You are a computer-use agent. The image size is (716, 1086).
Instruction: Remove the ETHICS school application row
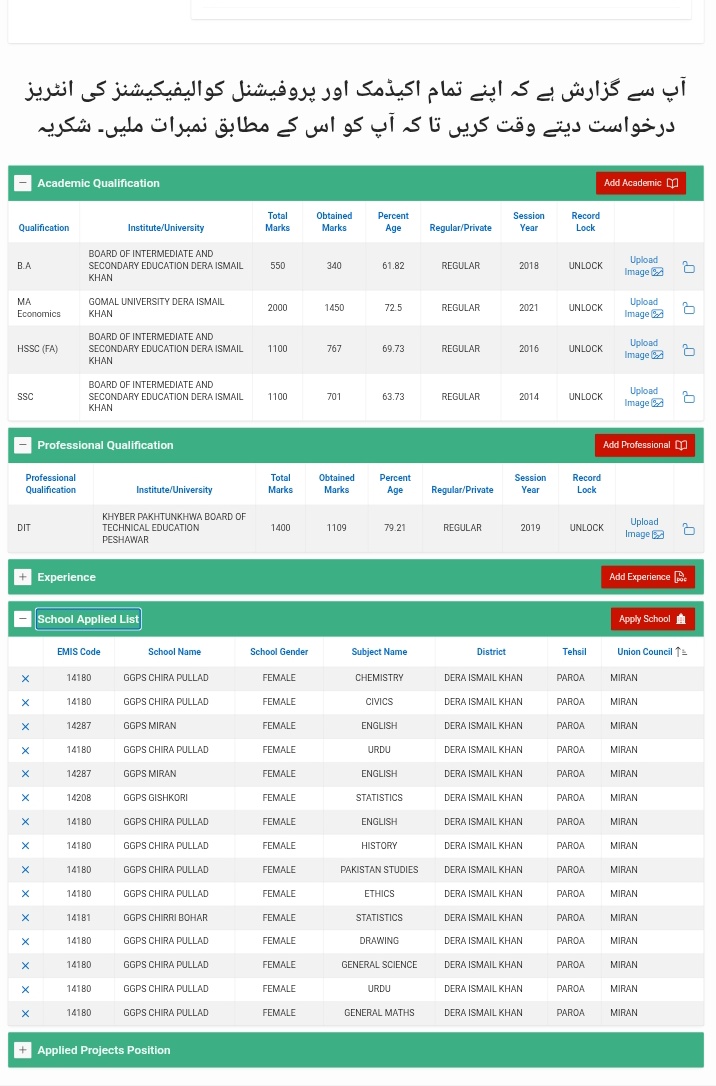[26, 894]
